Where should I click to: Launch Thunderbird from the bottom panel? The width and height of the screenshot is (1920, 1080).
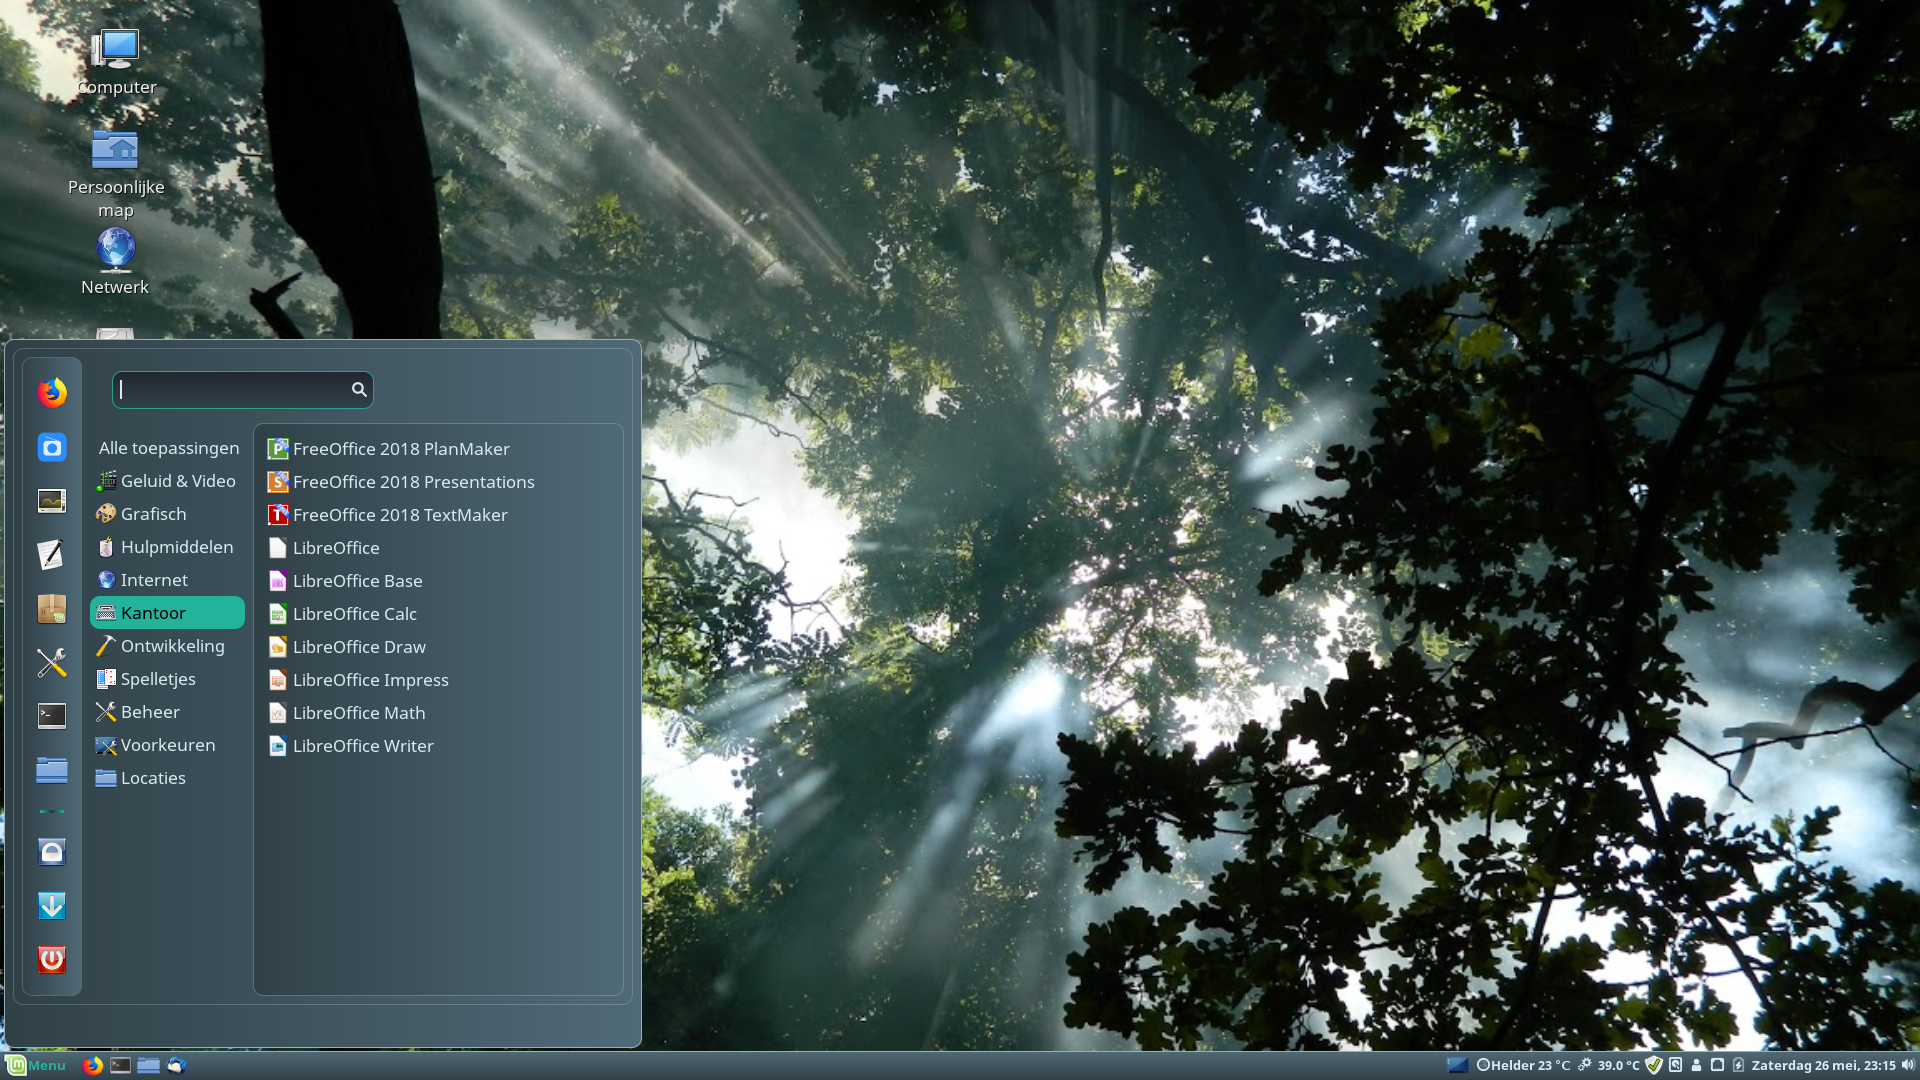[176, 1065]
